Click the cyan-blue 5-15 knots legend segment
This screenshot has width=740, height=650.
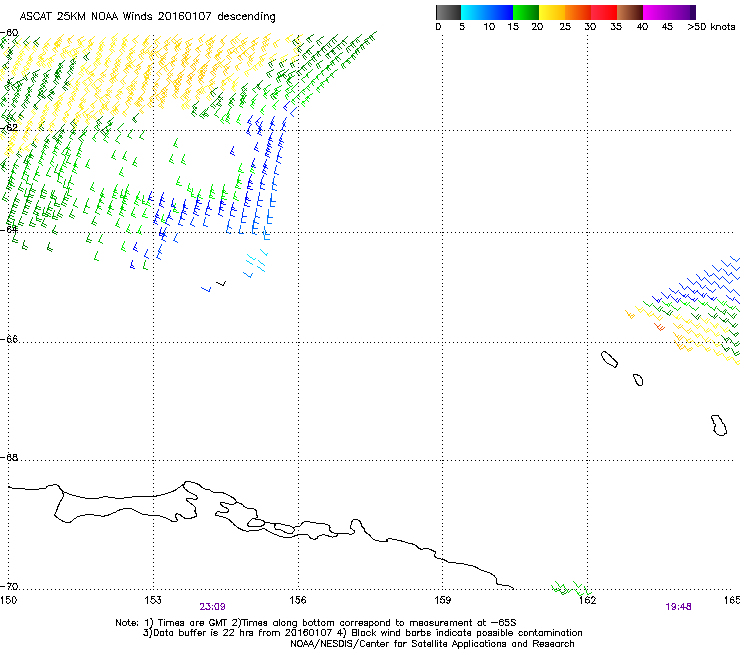click(487, 12)
